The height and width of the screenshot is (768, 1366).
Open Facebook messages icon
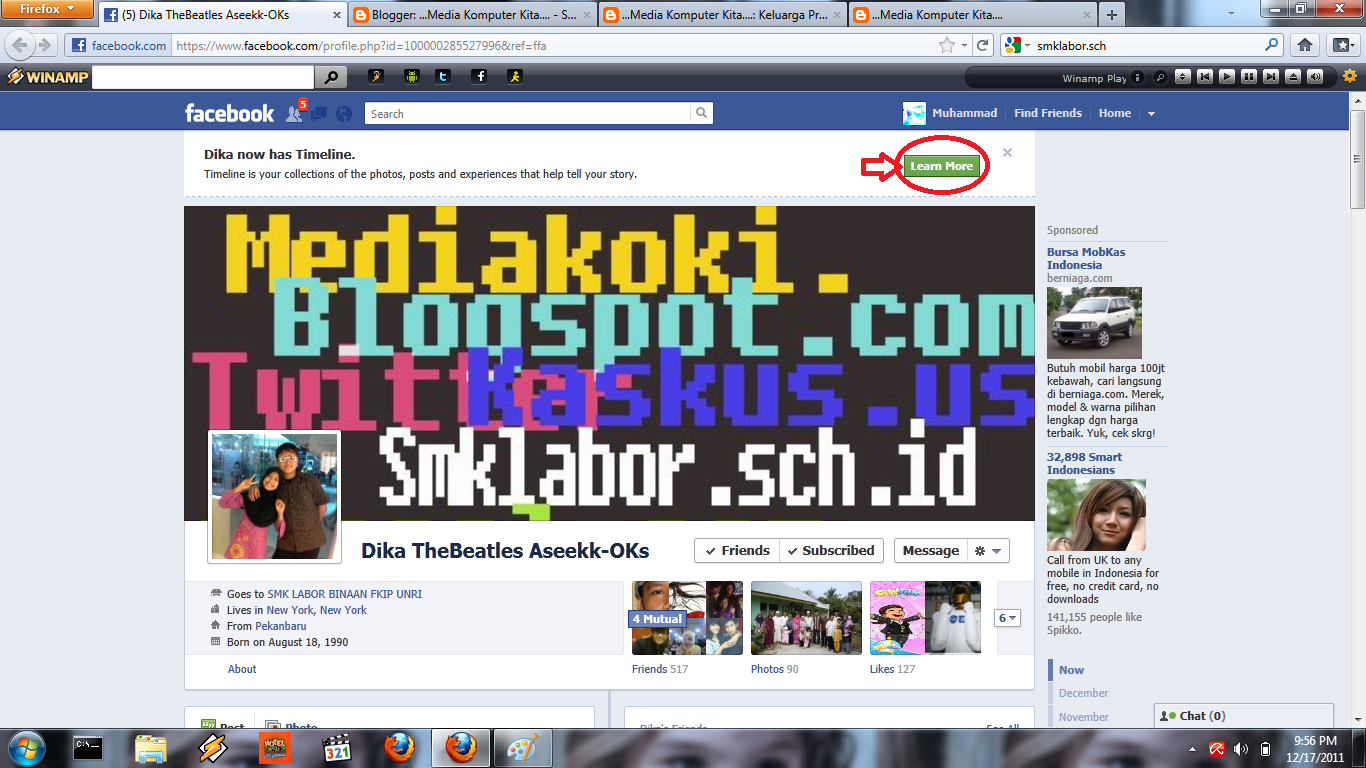tap(319, 113)
